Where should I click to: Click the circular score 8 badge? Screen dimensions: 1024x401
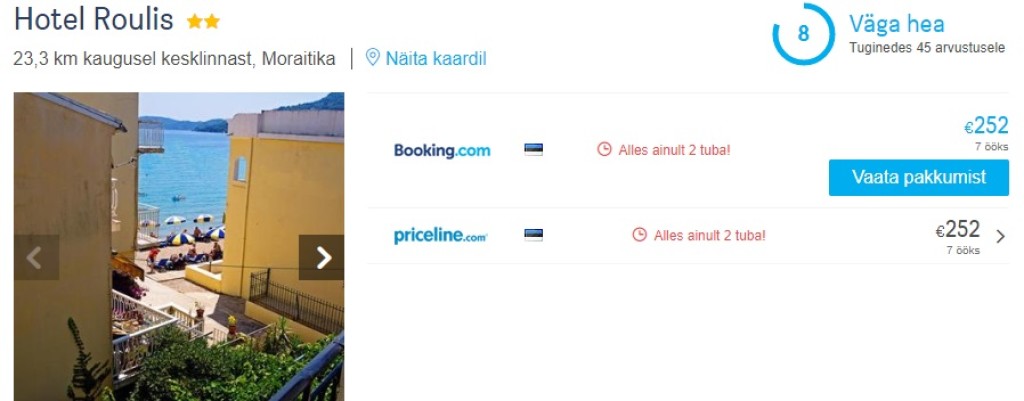click(803, 34)
